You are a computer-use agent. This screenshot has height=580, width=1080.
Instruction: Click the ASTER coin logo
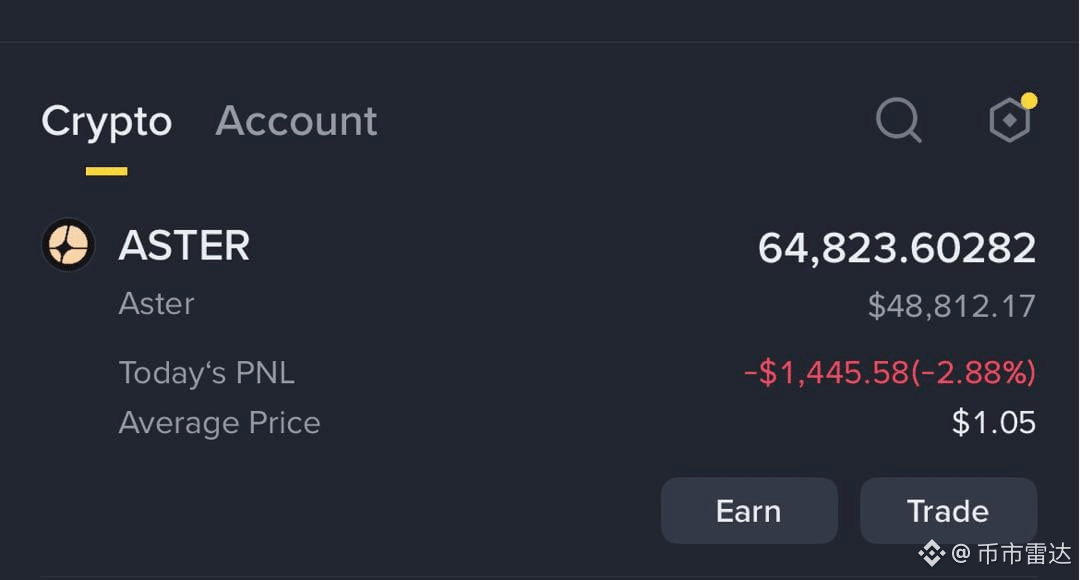pos(68,245)
